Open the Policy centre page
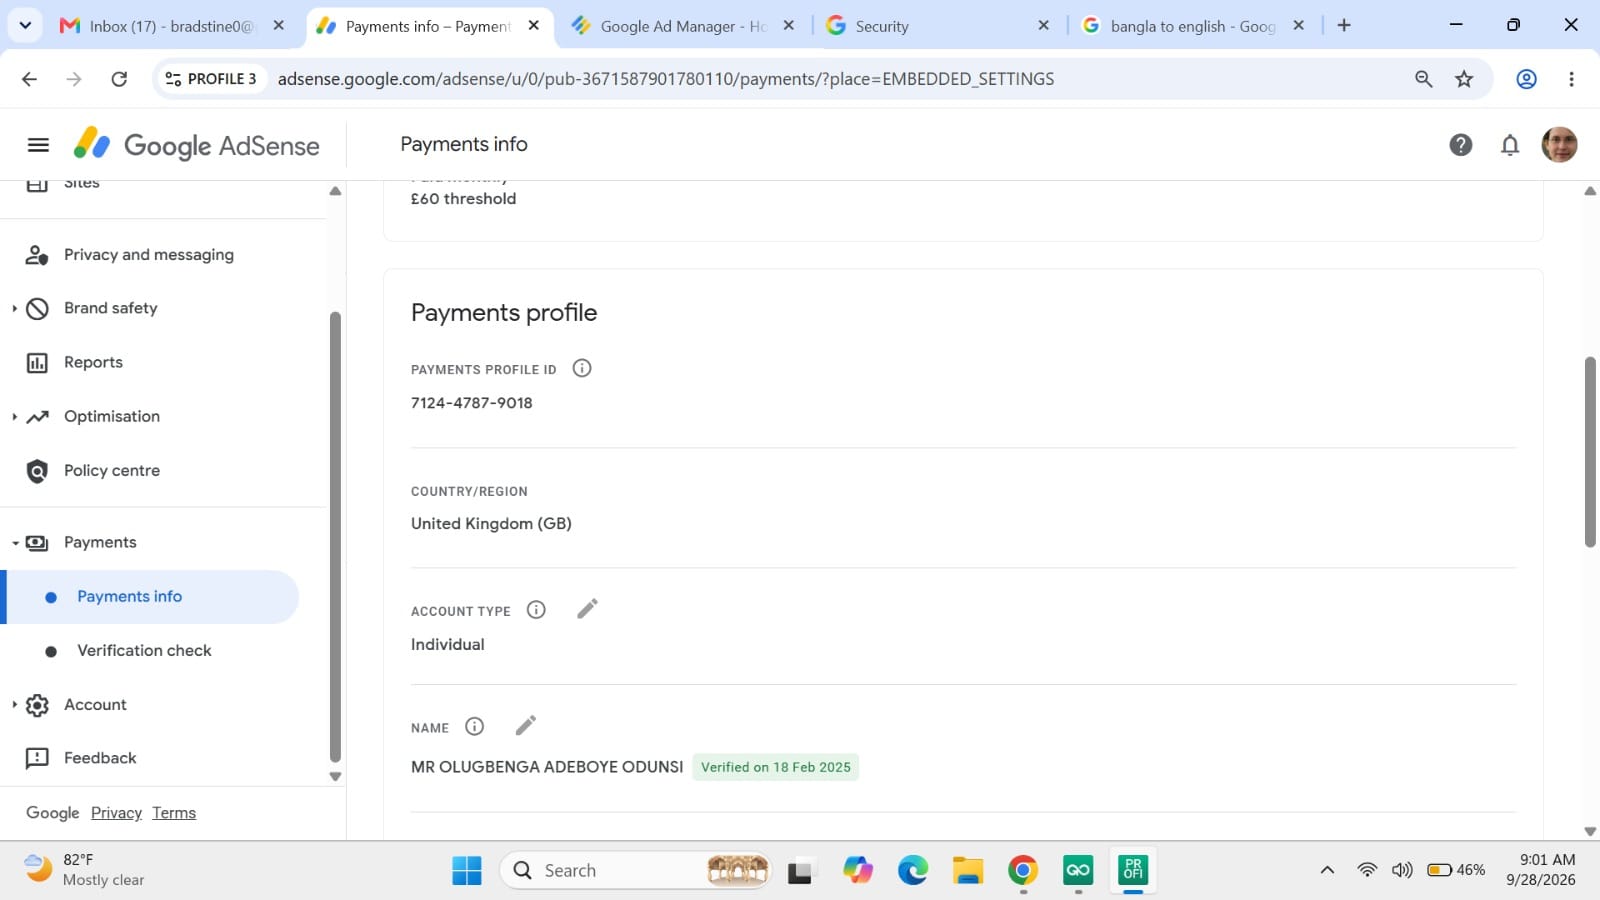 (x=112, y=470)
